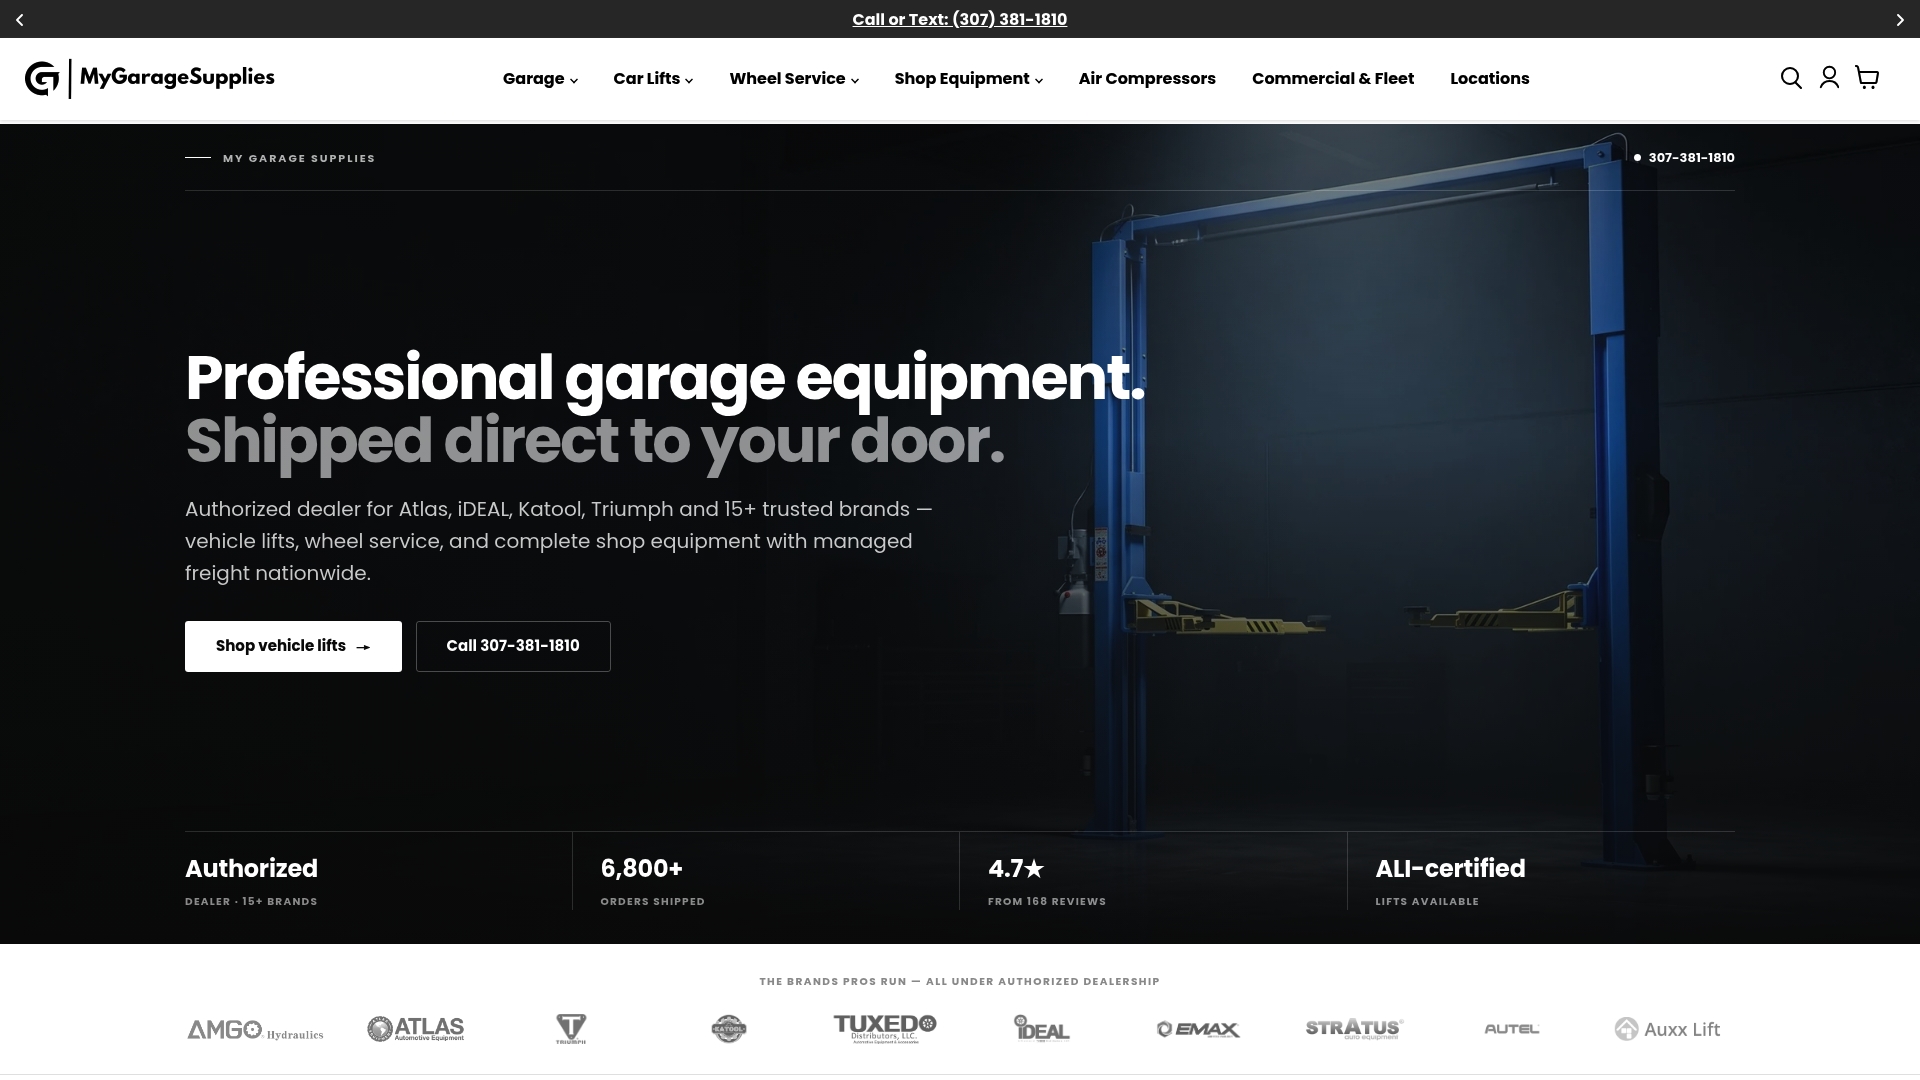Click the Triumph brand logo
The width and height of the screenshot is (1920, 1080).
coord(571,1029)
